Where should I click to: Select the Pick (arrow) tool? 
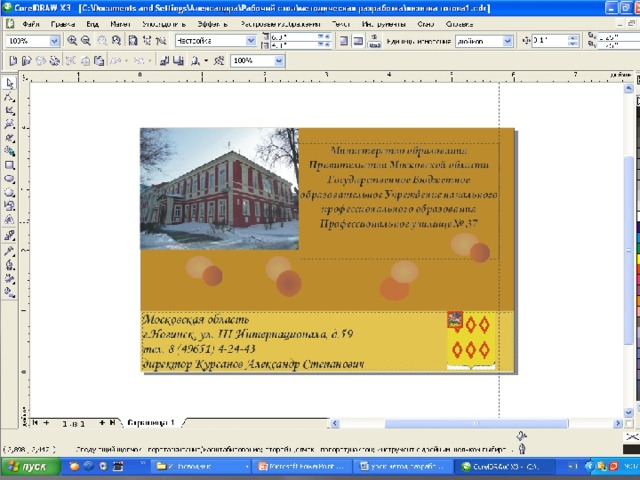tap(9, 83)
